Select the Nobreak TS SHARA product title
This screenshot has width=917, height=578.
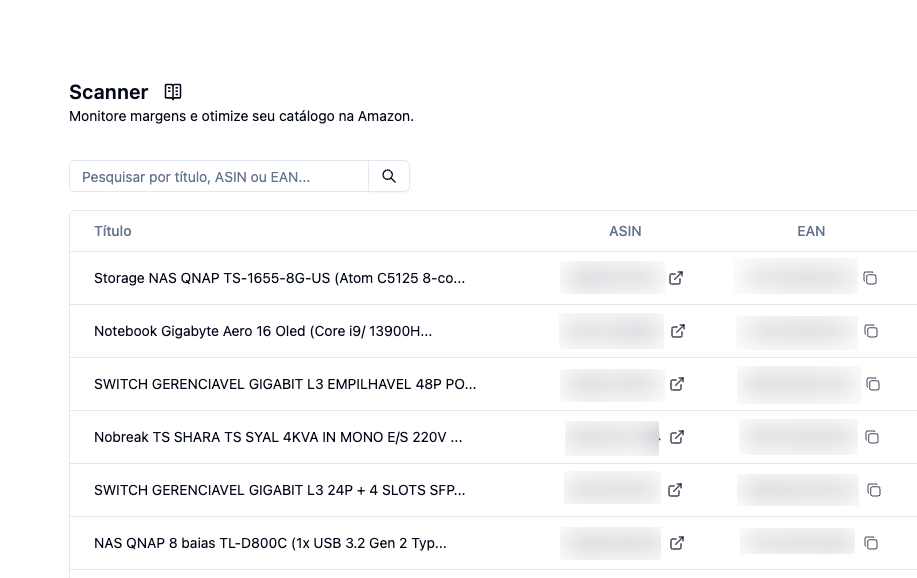click(x=278, y=437)
